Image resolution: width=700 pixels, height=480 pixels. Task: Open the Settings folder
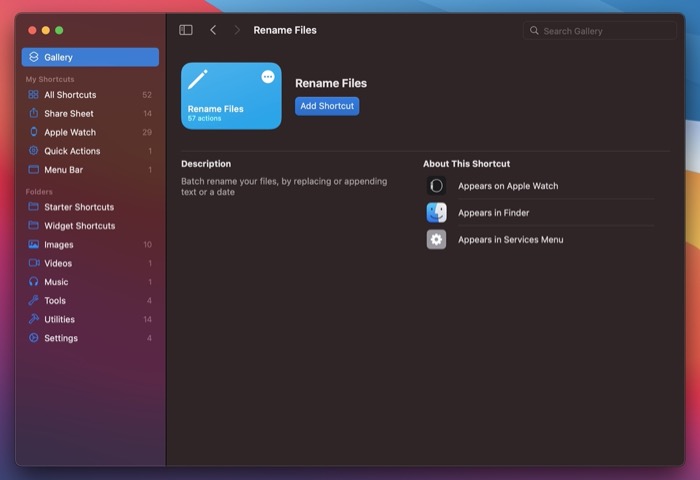pos(90,338)
